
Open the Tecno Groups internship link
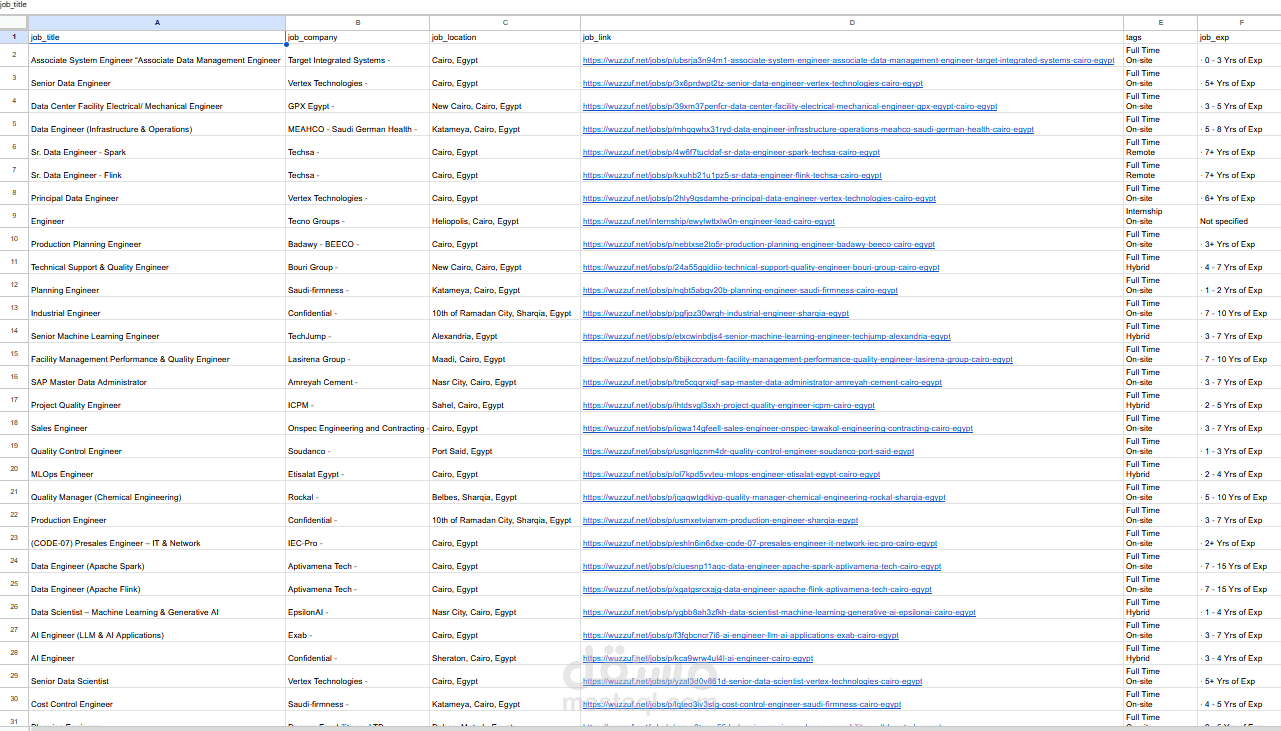point(709,222)
